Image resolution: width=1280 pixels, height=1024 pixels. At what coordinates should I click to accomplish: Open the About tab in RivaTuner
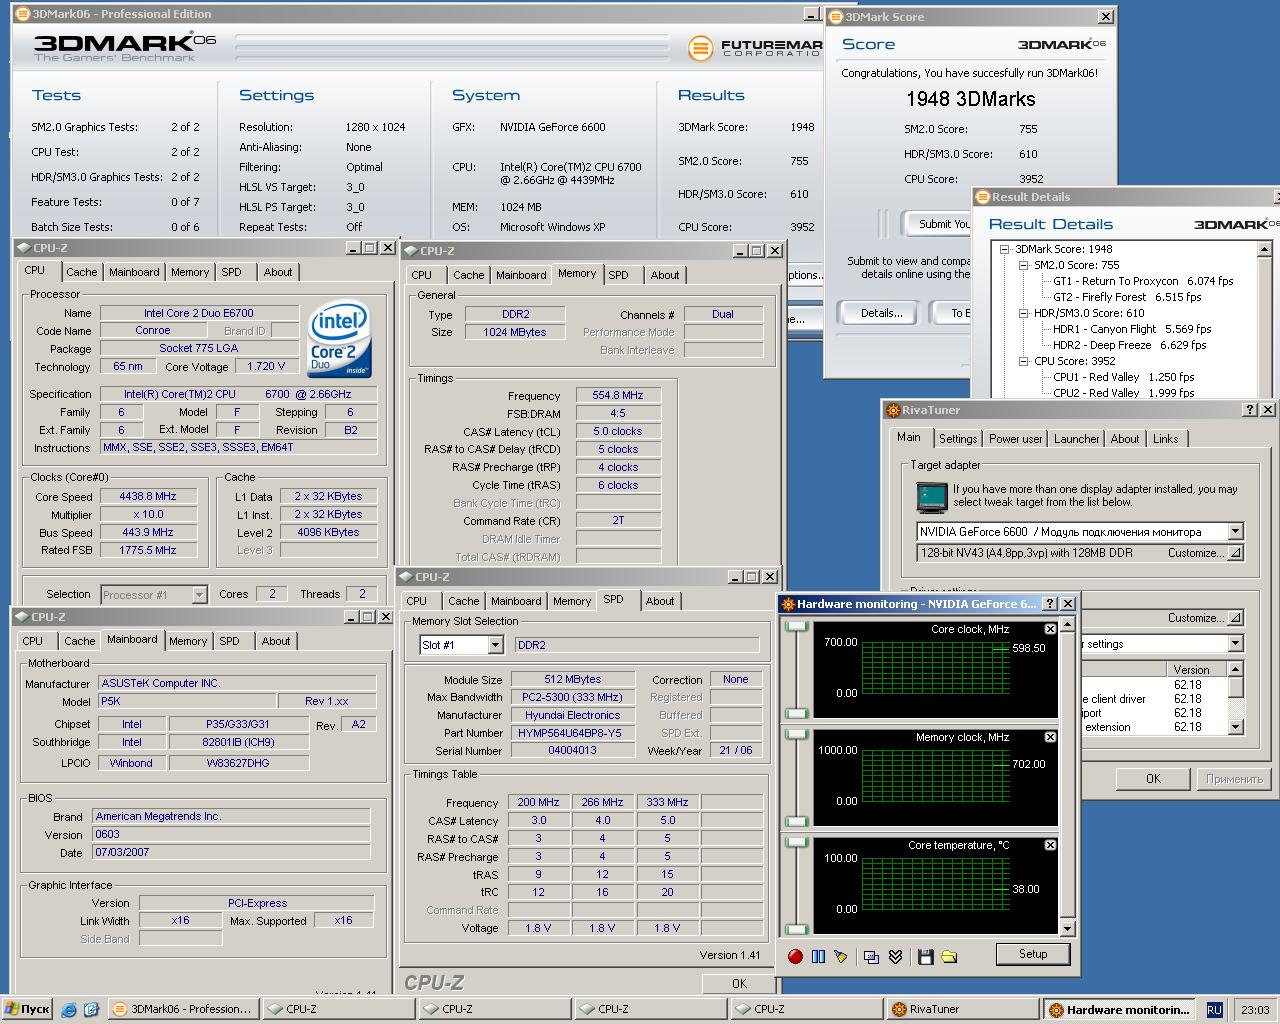coord(1125,439)
